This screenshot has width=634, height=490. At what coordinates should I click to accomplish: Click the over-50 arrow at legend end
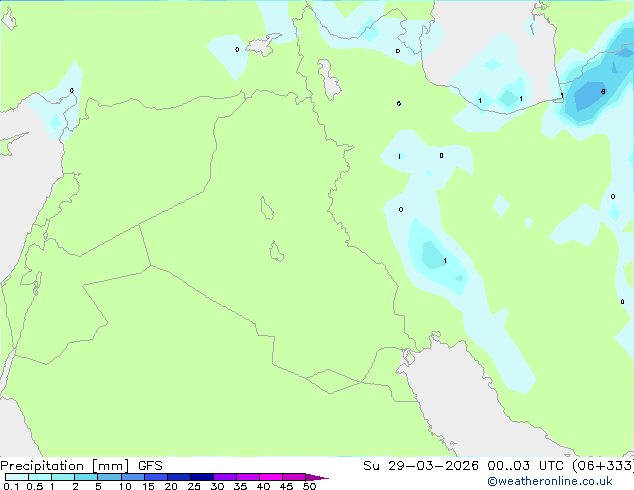coord(317,477)
